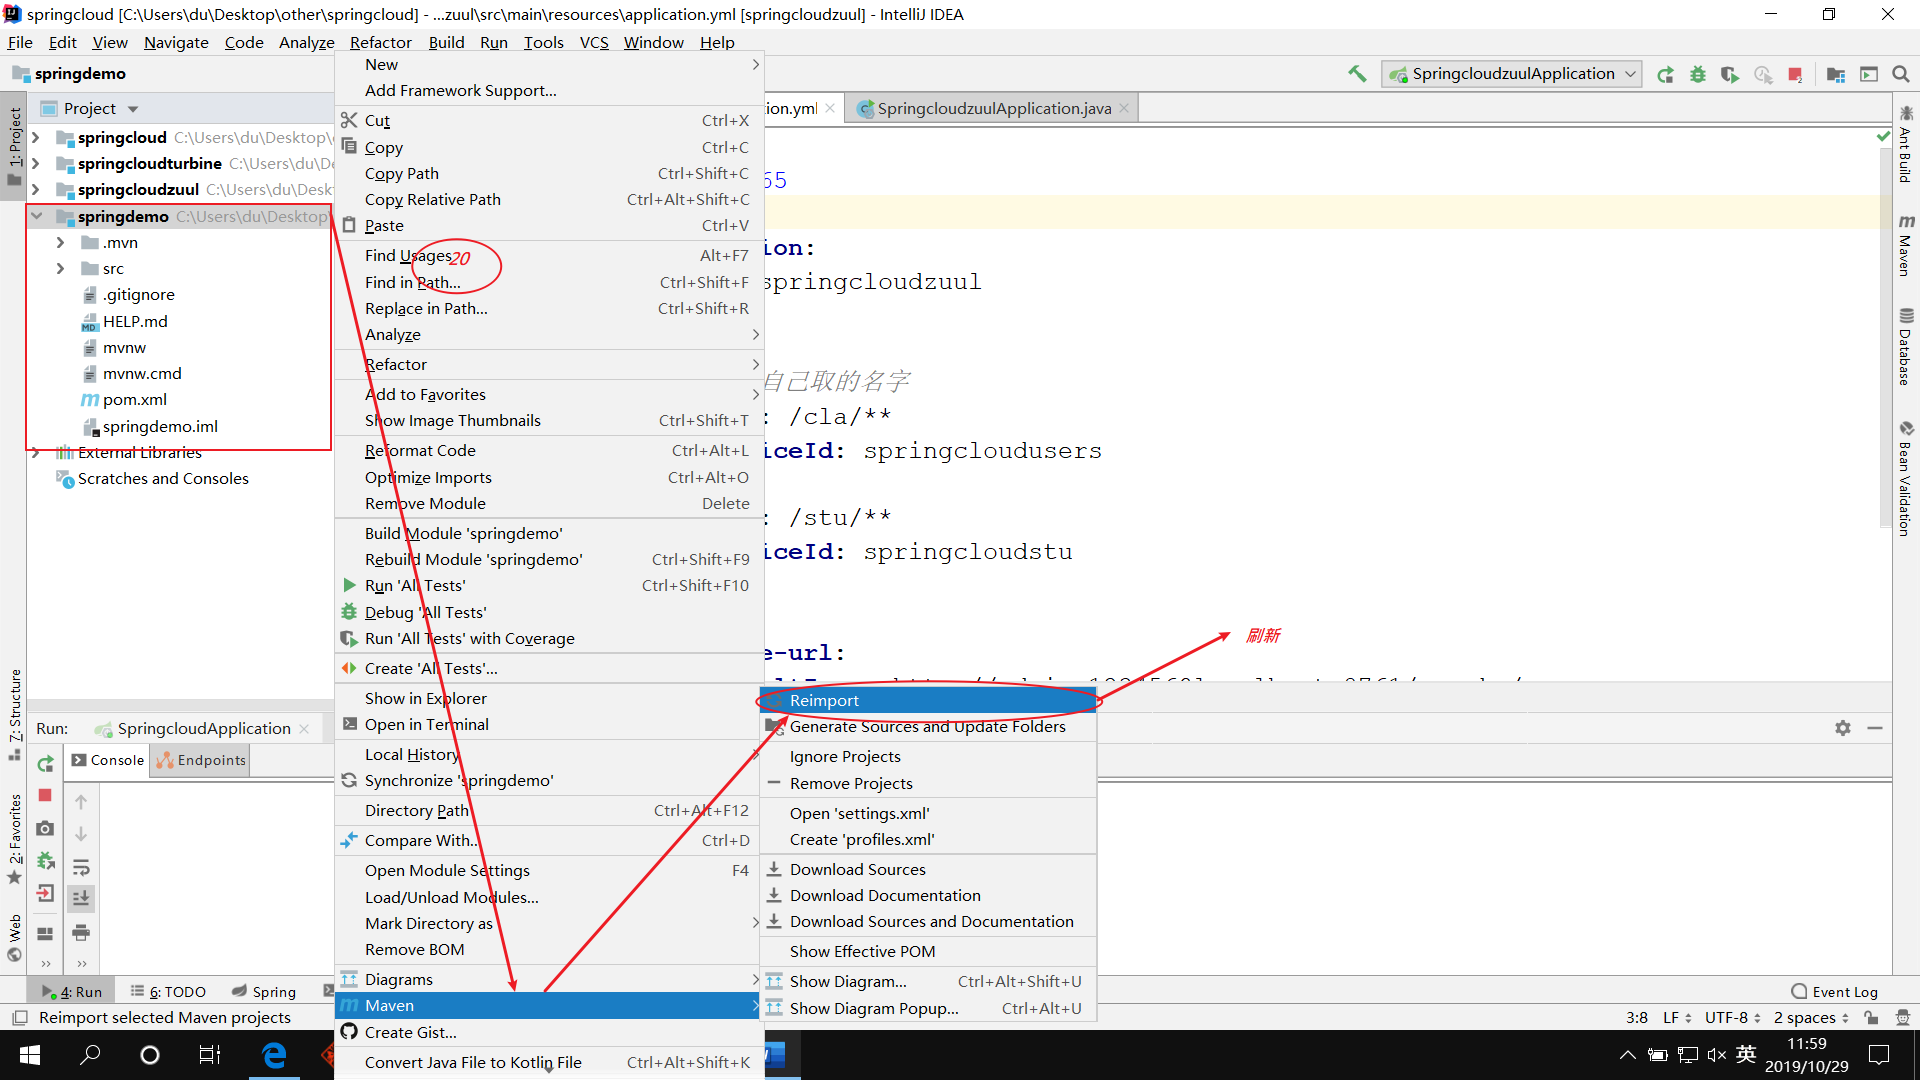Click the Up stack trace arrow in the console
The height and width of the screenshot is (1080, 1920).
81,802
